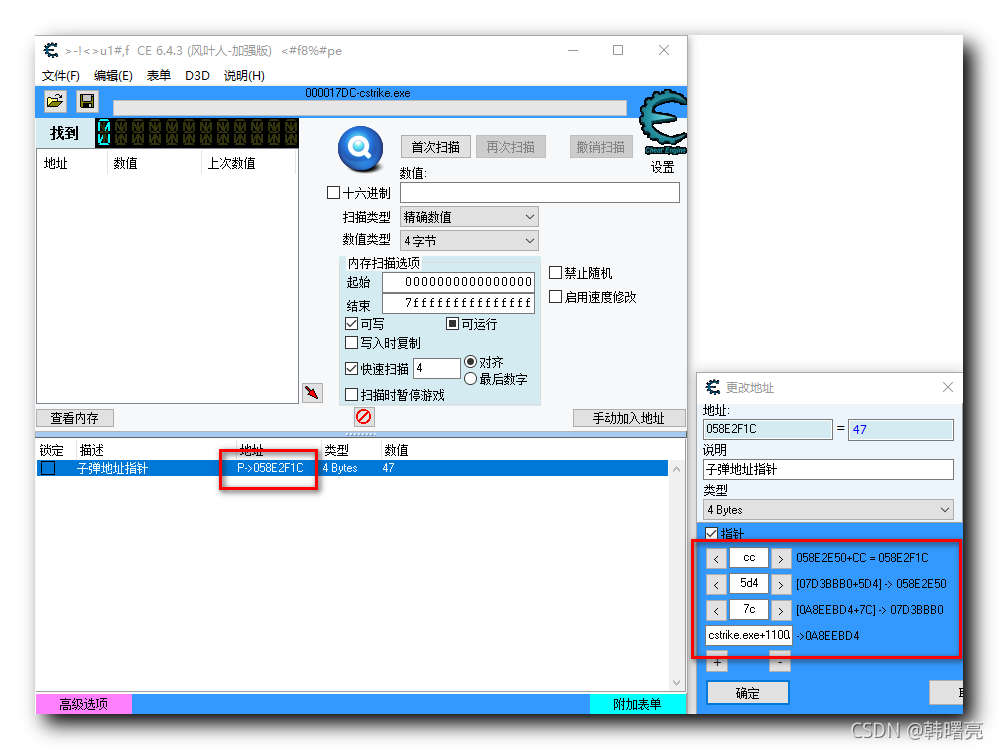Click the cstrike.exe base address field
Screen dimensions: 998x749
point(748,635)
